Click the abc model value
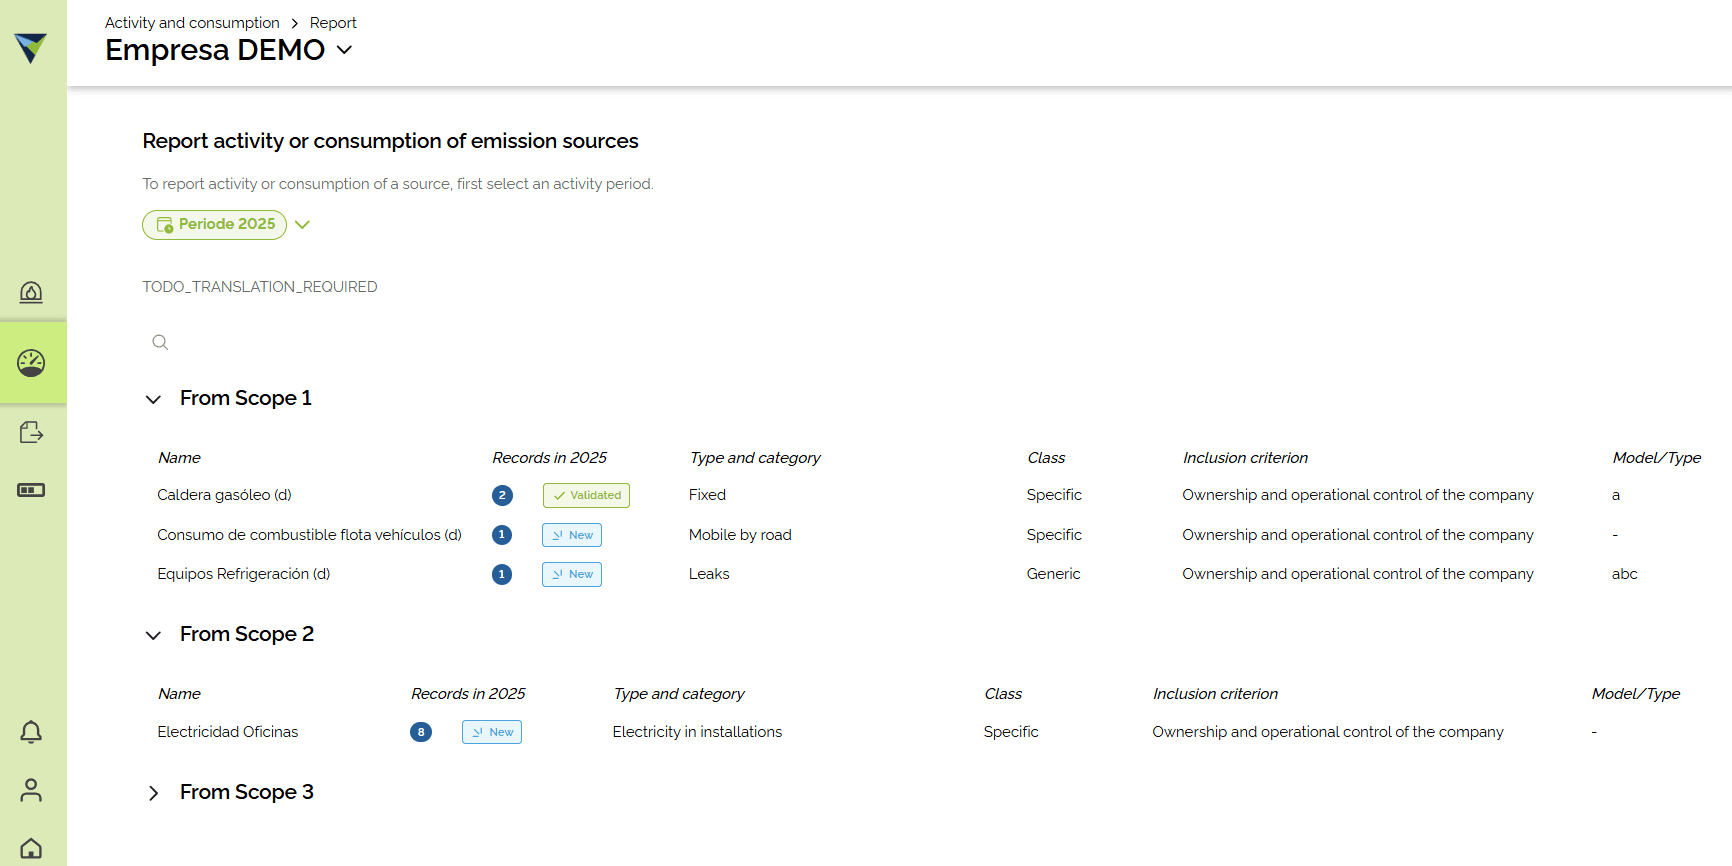Viewport: 1732px width, 866px height. [x=1624, y=574]
